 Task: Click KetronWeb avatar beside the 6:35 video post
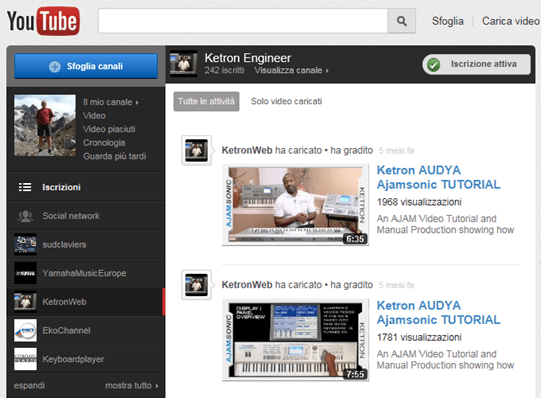pyautogui.click(x=196, y=150)
